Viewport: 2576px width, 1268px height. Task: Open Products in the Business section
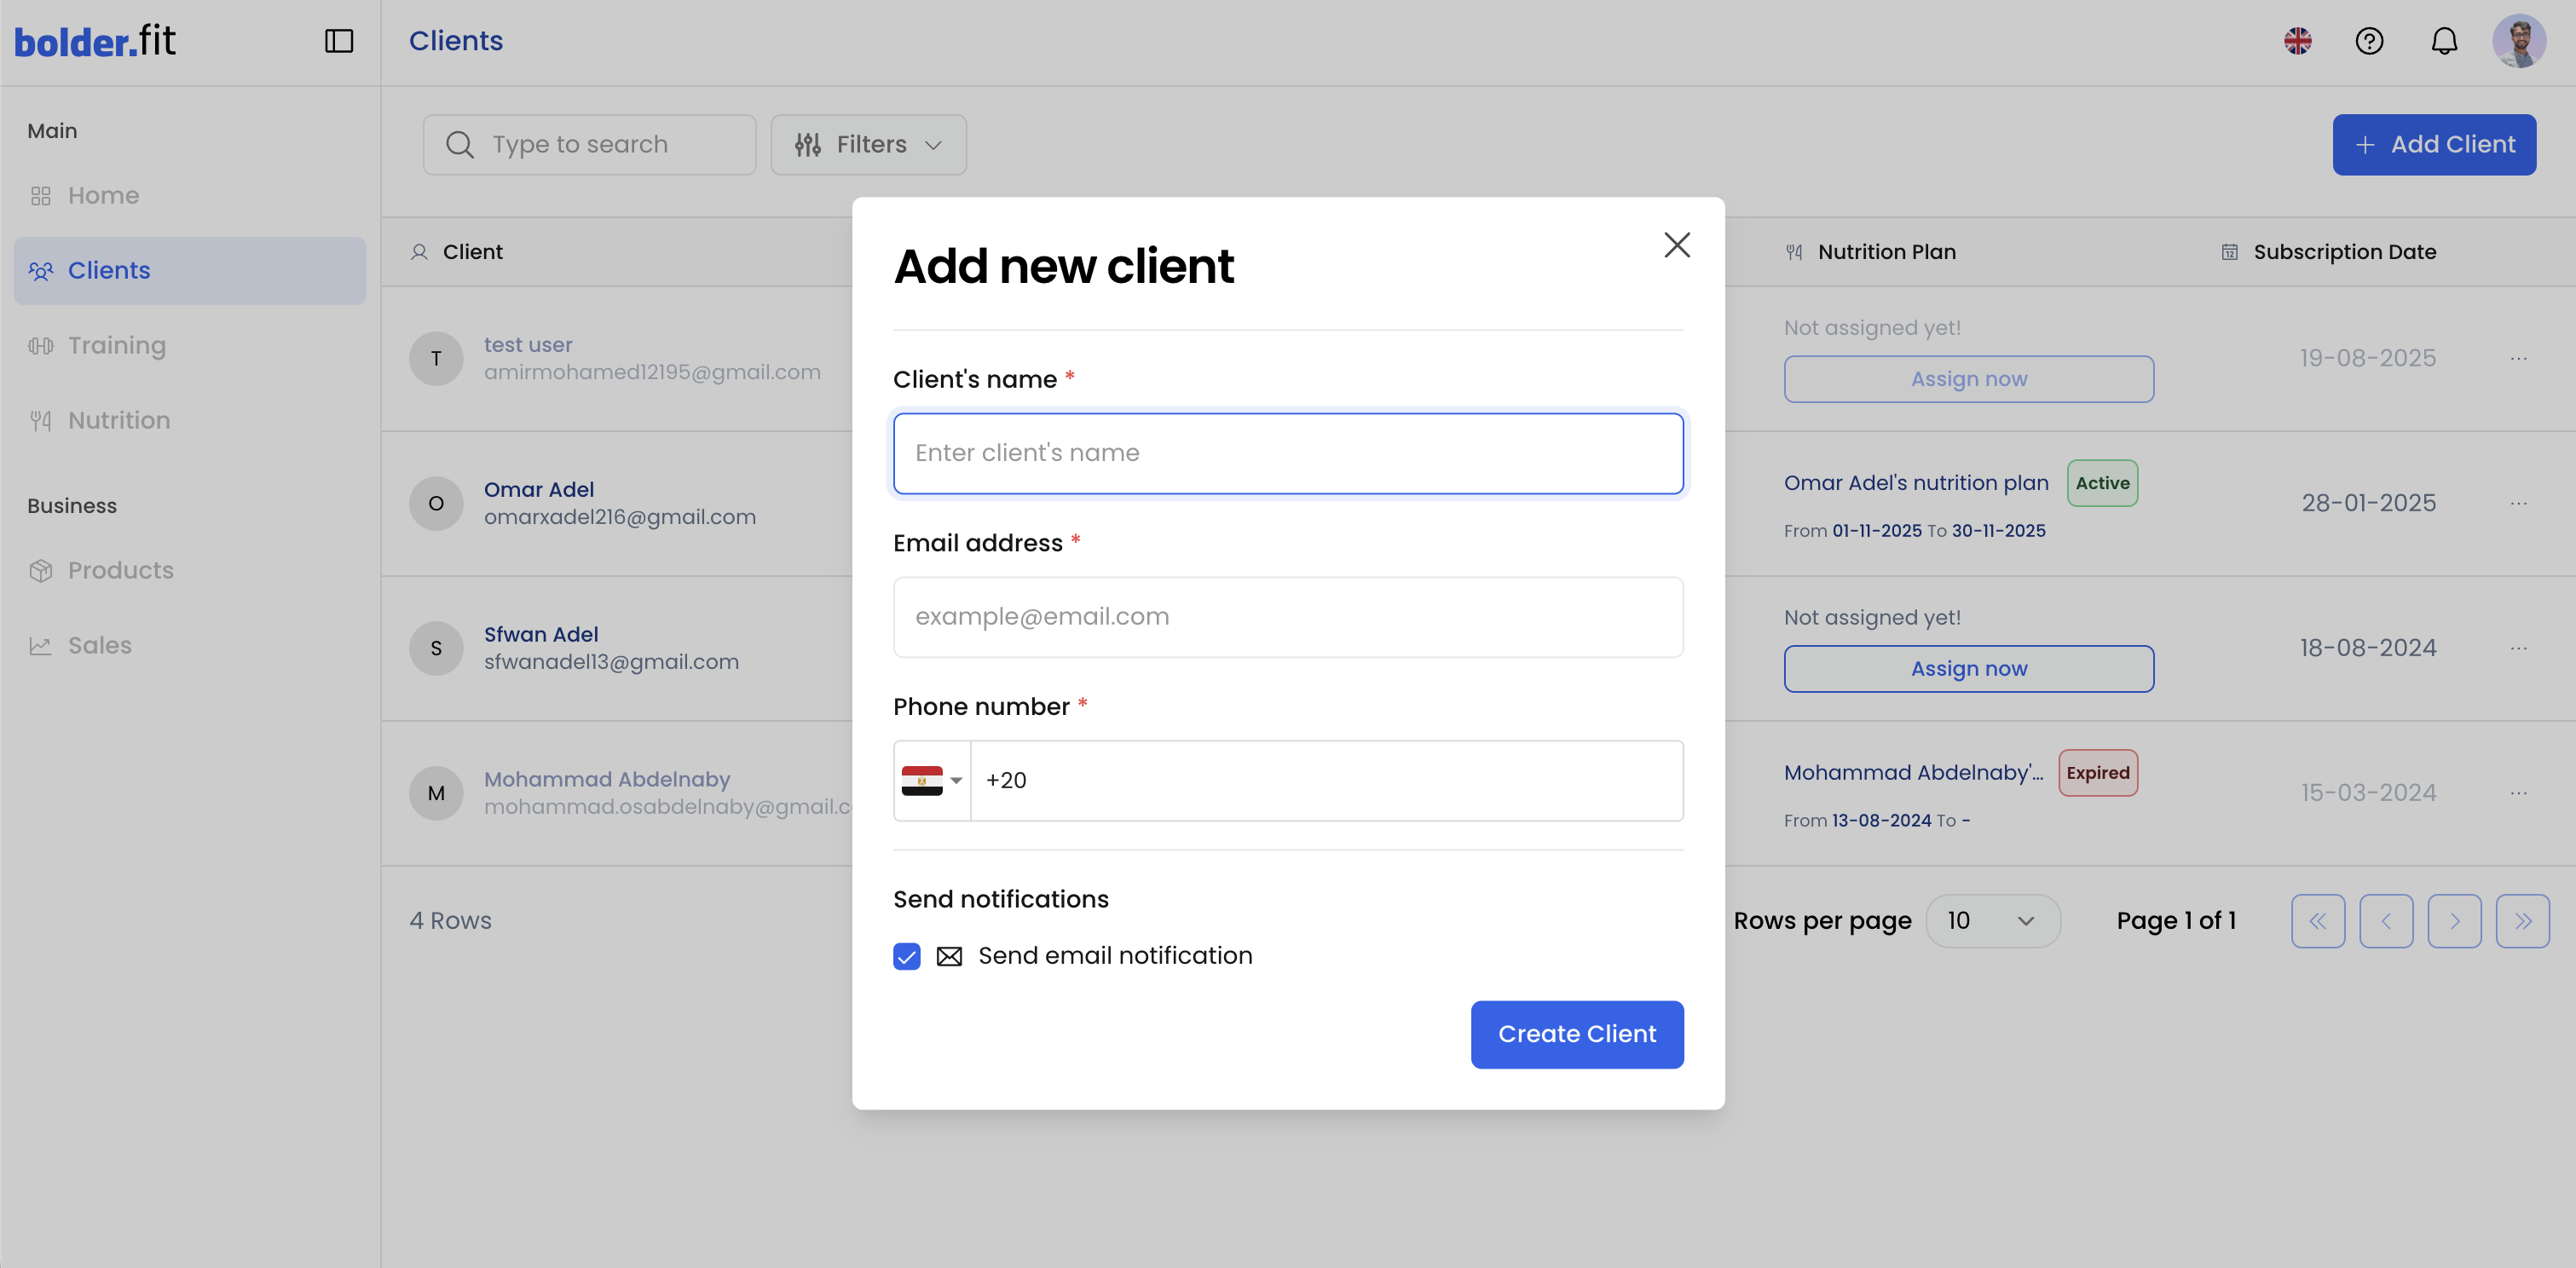pyautogui.click(x=120, y=571)
